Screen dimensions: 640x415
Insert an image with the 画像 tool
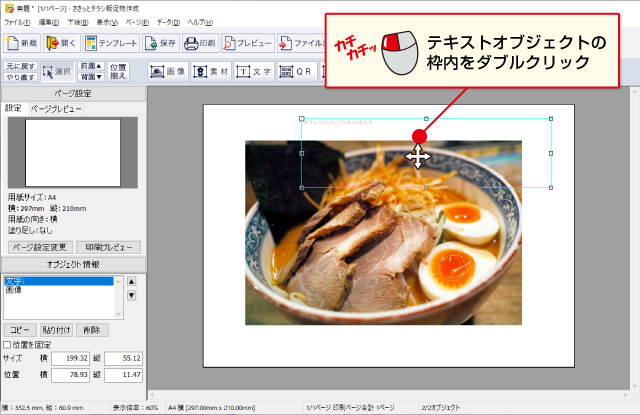pos(169,72)
